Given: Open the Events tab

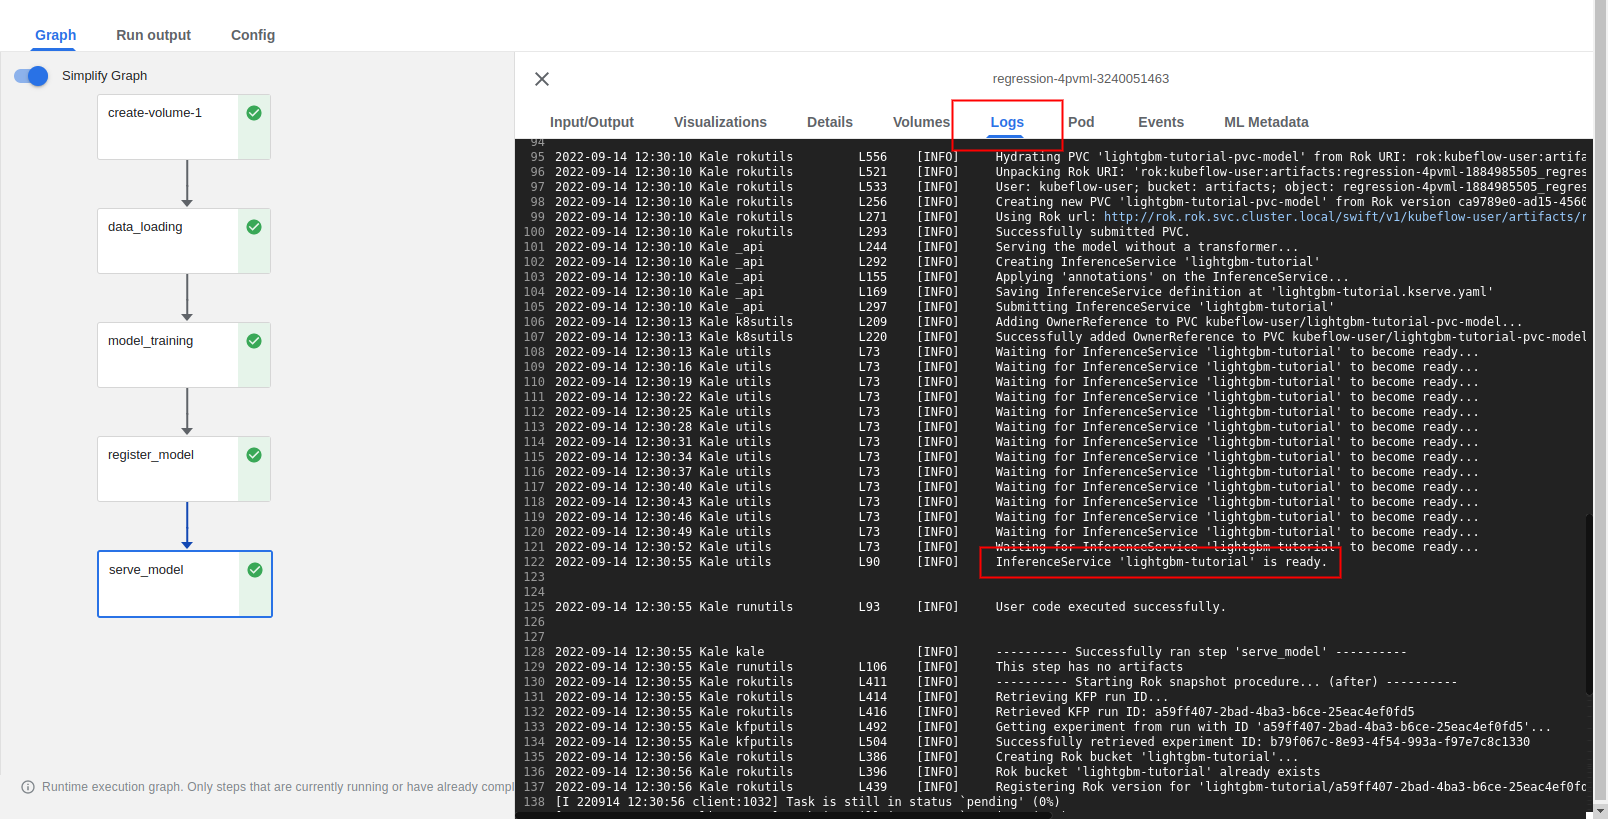Looking at the screenshot, I should 1161,122.
